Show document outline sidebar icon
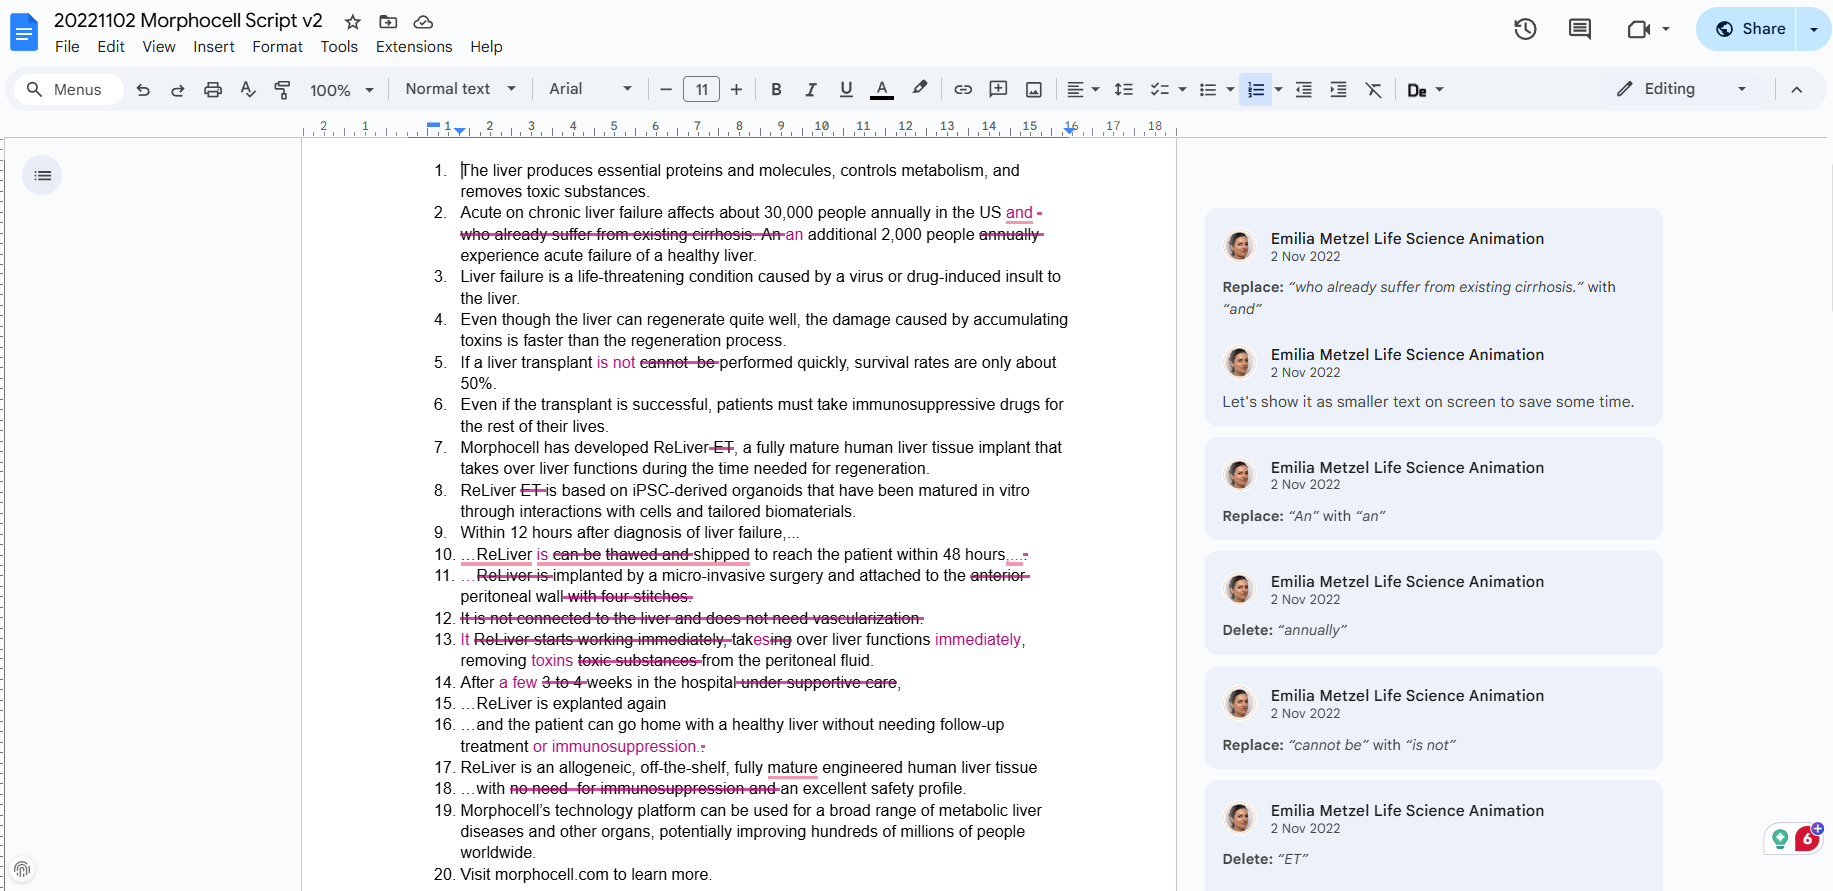Screen dimensions: 1833x891 42,176
